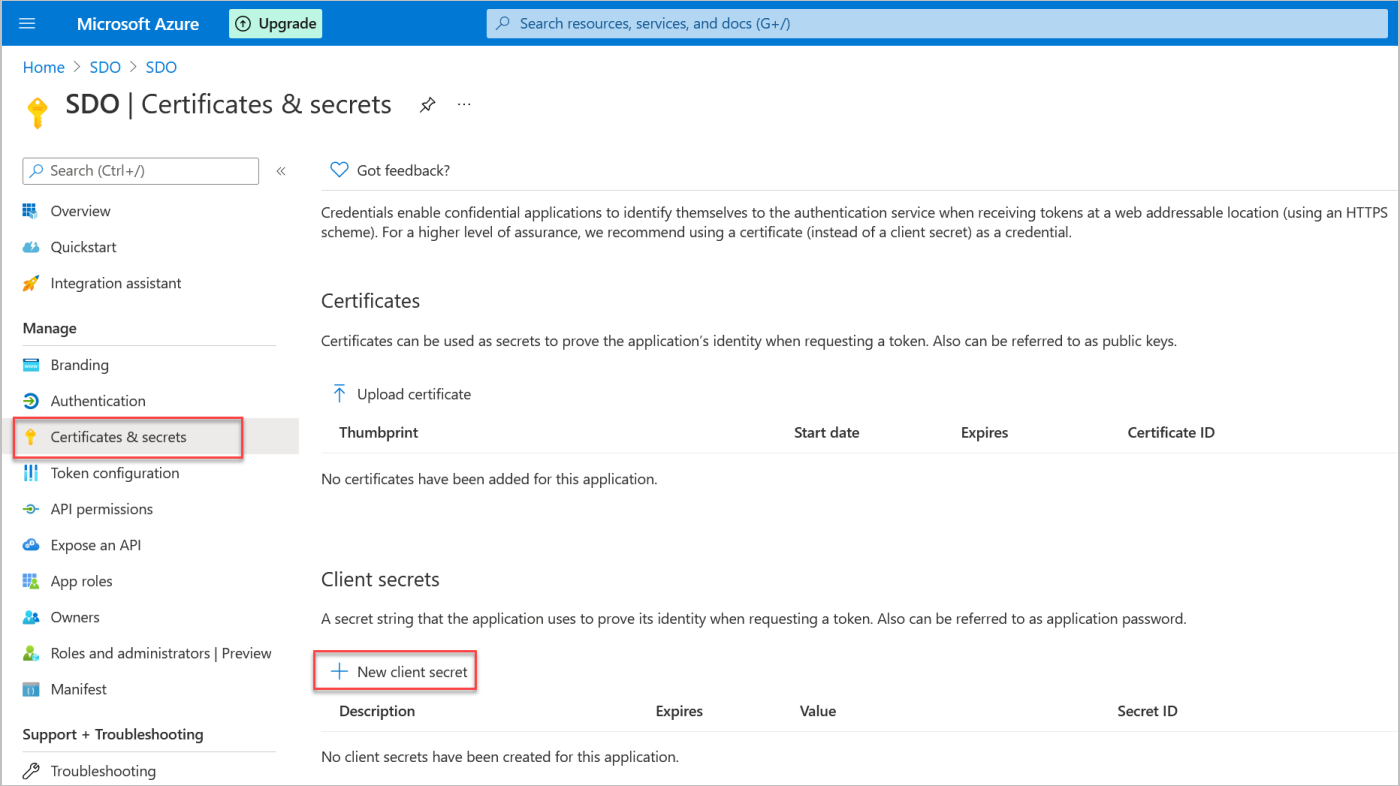Click the Microsoft Azure logo text
This screenshot has height=786, width=1400.
pyautogui.click(x=138, y=23)
